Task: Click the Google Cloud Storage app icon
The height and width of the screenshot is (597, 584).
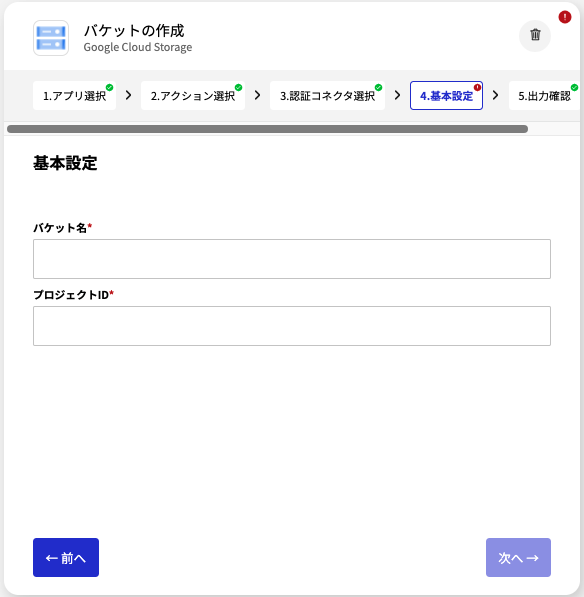Action: coord(51,38)
